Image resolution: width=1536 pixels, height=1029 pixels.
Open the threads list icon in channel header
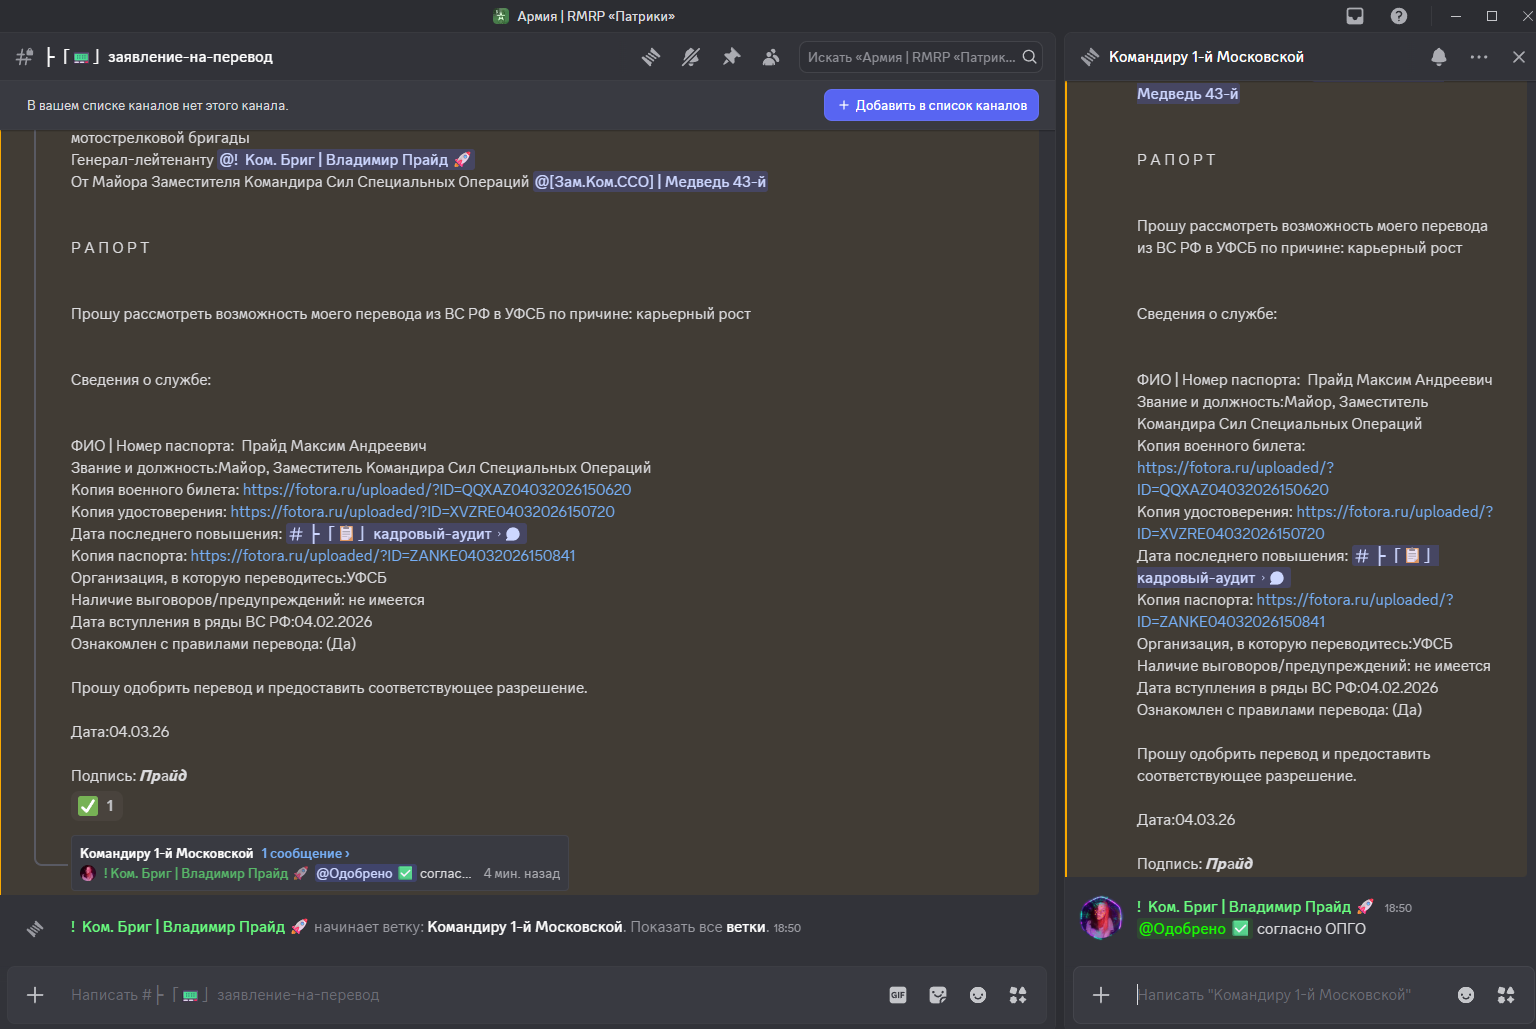(651, 57)
